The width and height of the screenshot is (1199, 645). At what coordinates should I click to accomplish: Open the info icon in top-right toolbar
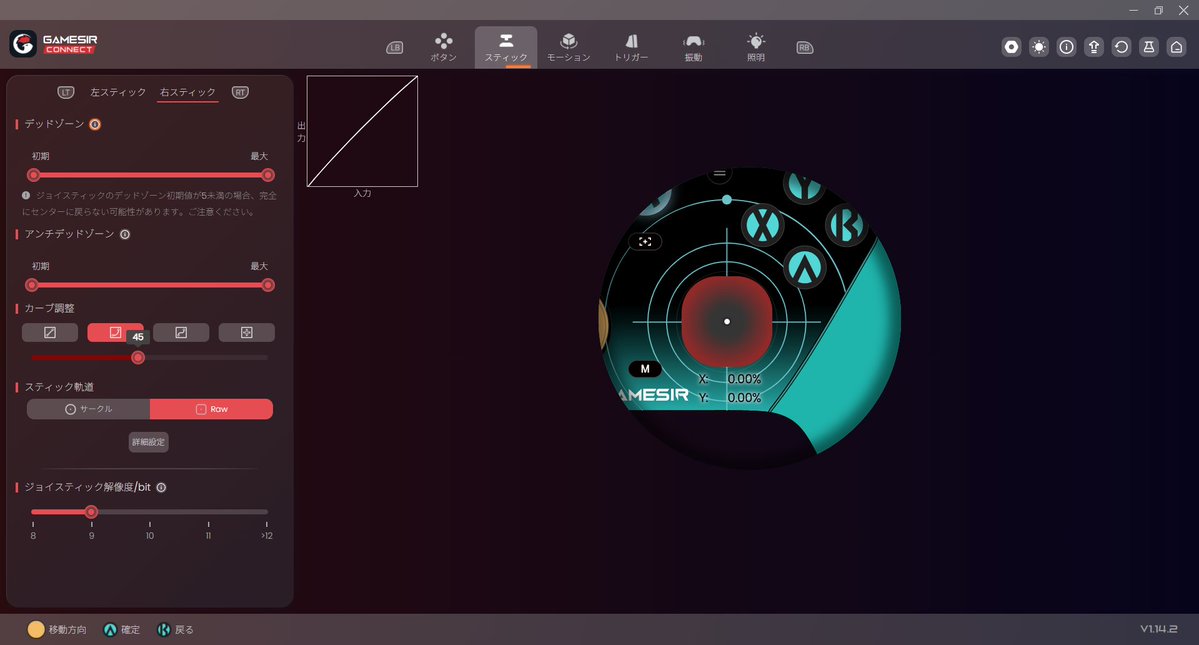click(x=1066, y=47)
